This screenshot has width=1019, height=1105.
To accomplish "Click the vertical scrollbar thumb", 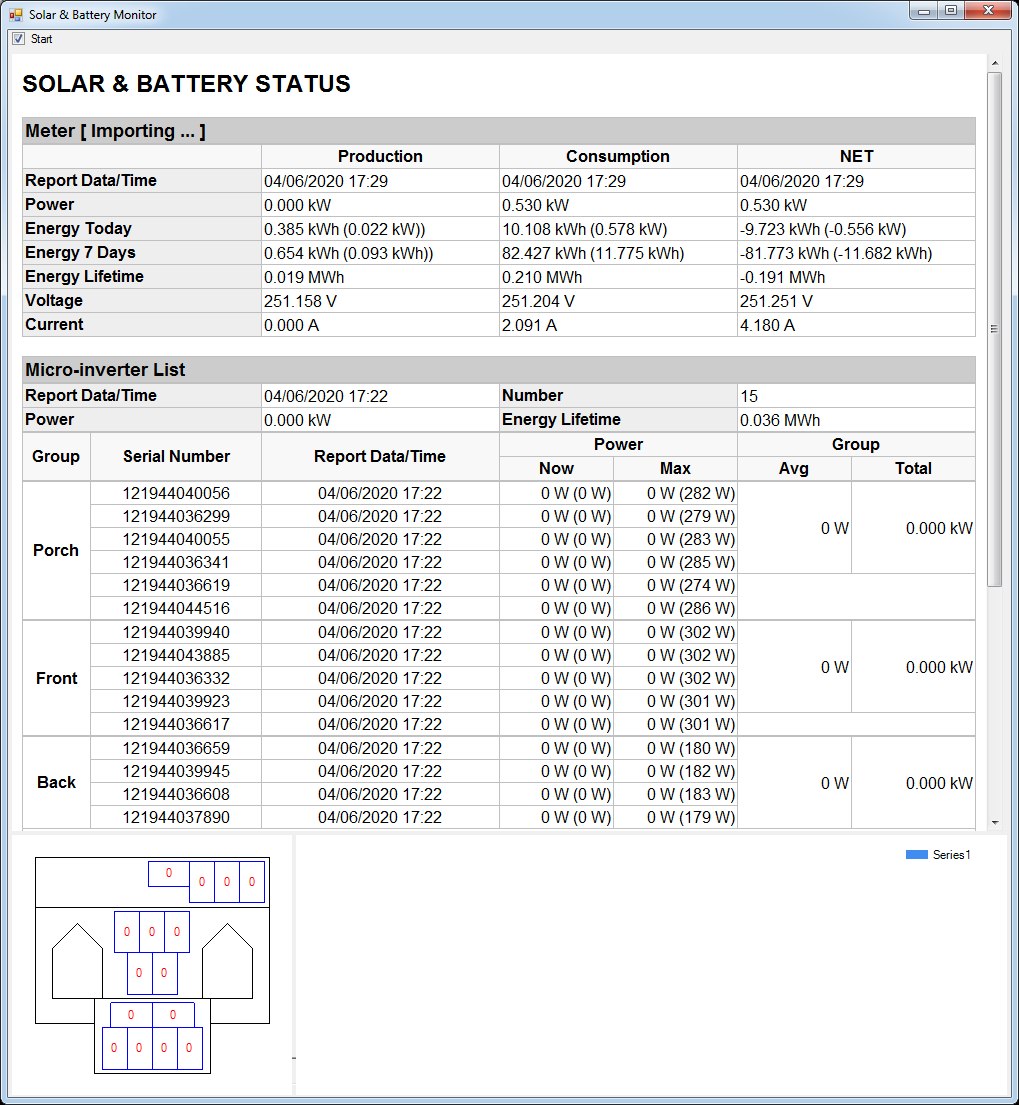I will click(x=994, y=329).
